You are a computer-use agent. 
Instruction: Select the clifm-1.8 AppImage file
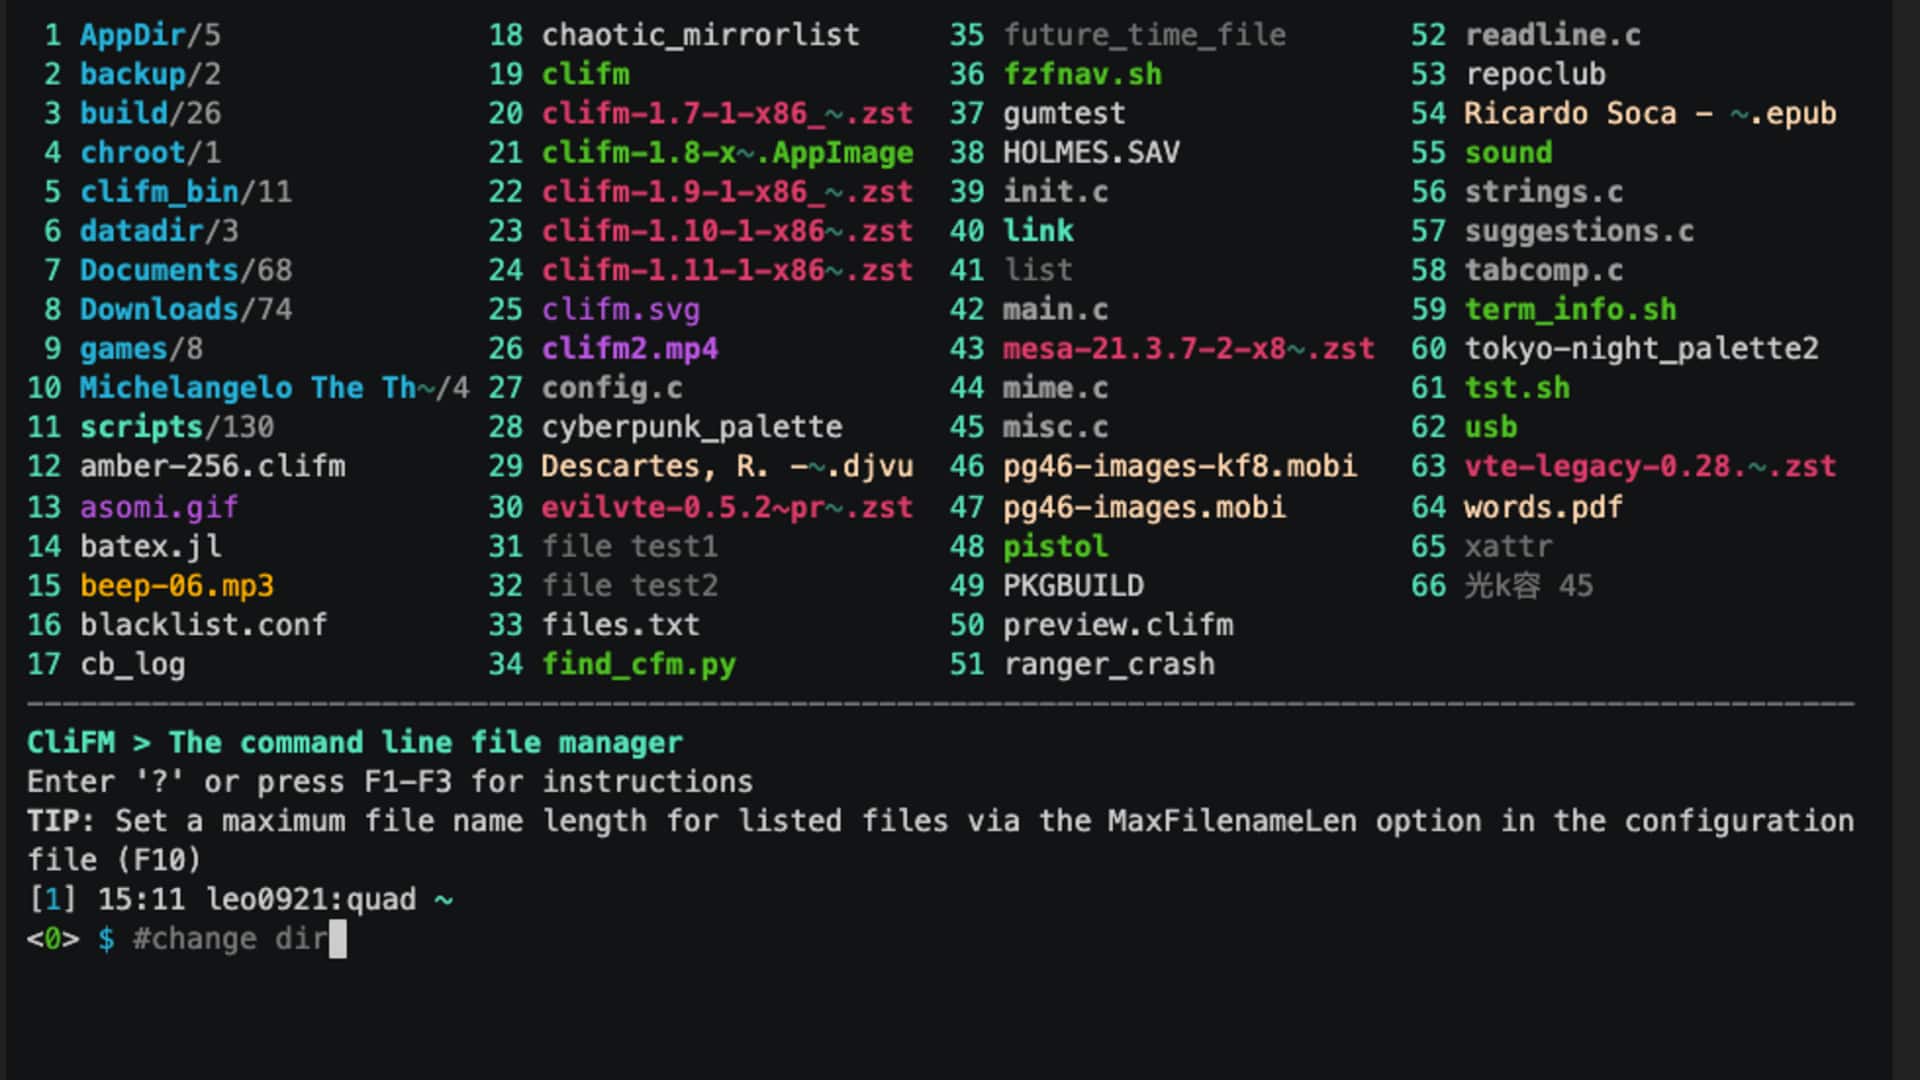pos(727,152)
